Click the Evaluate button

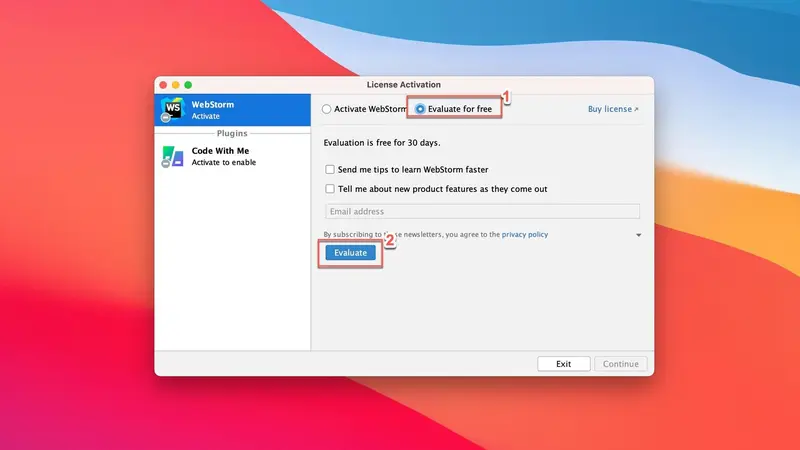coord(351,253)
